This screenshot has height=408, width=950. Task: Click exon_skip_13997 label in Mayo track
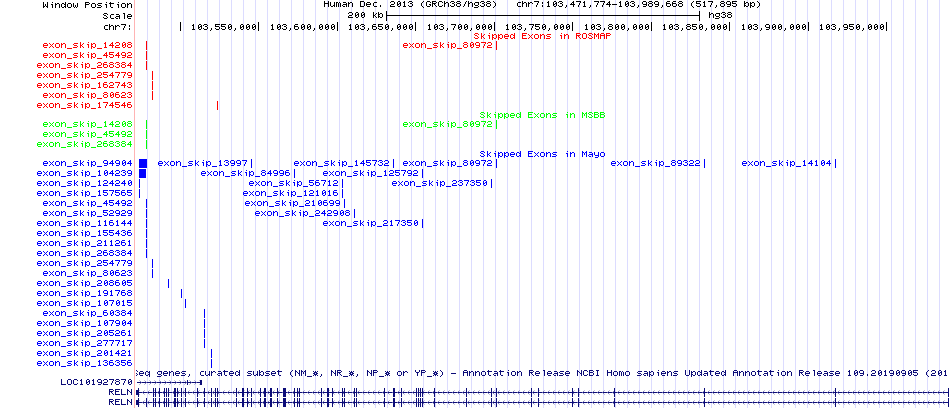pyautogui.click(x=202, y=163)
